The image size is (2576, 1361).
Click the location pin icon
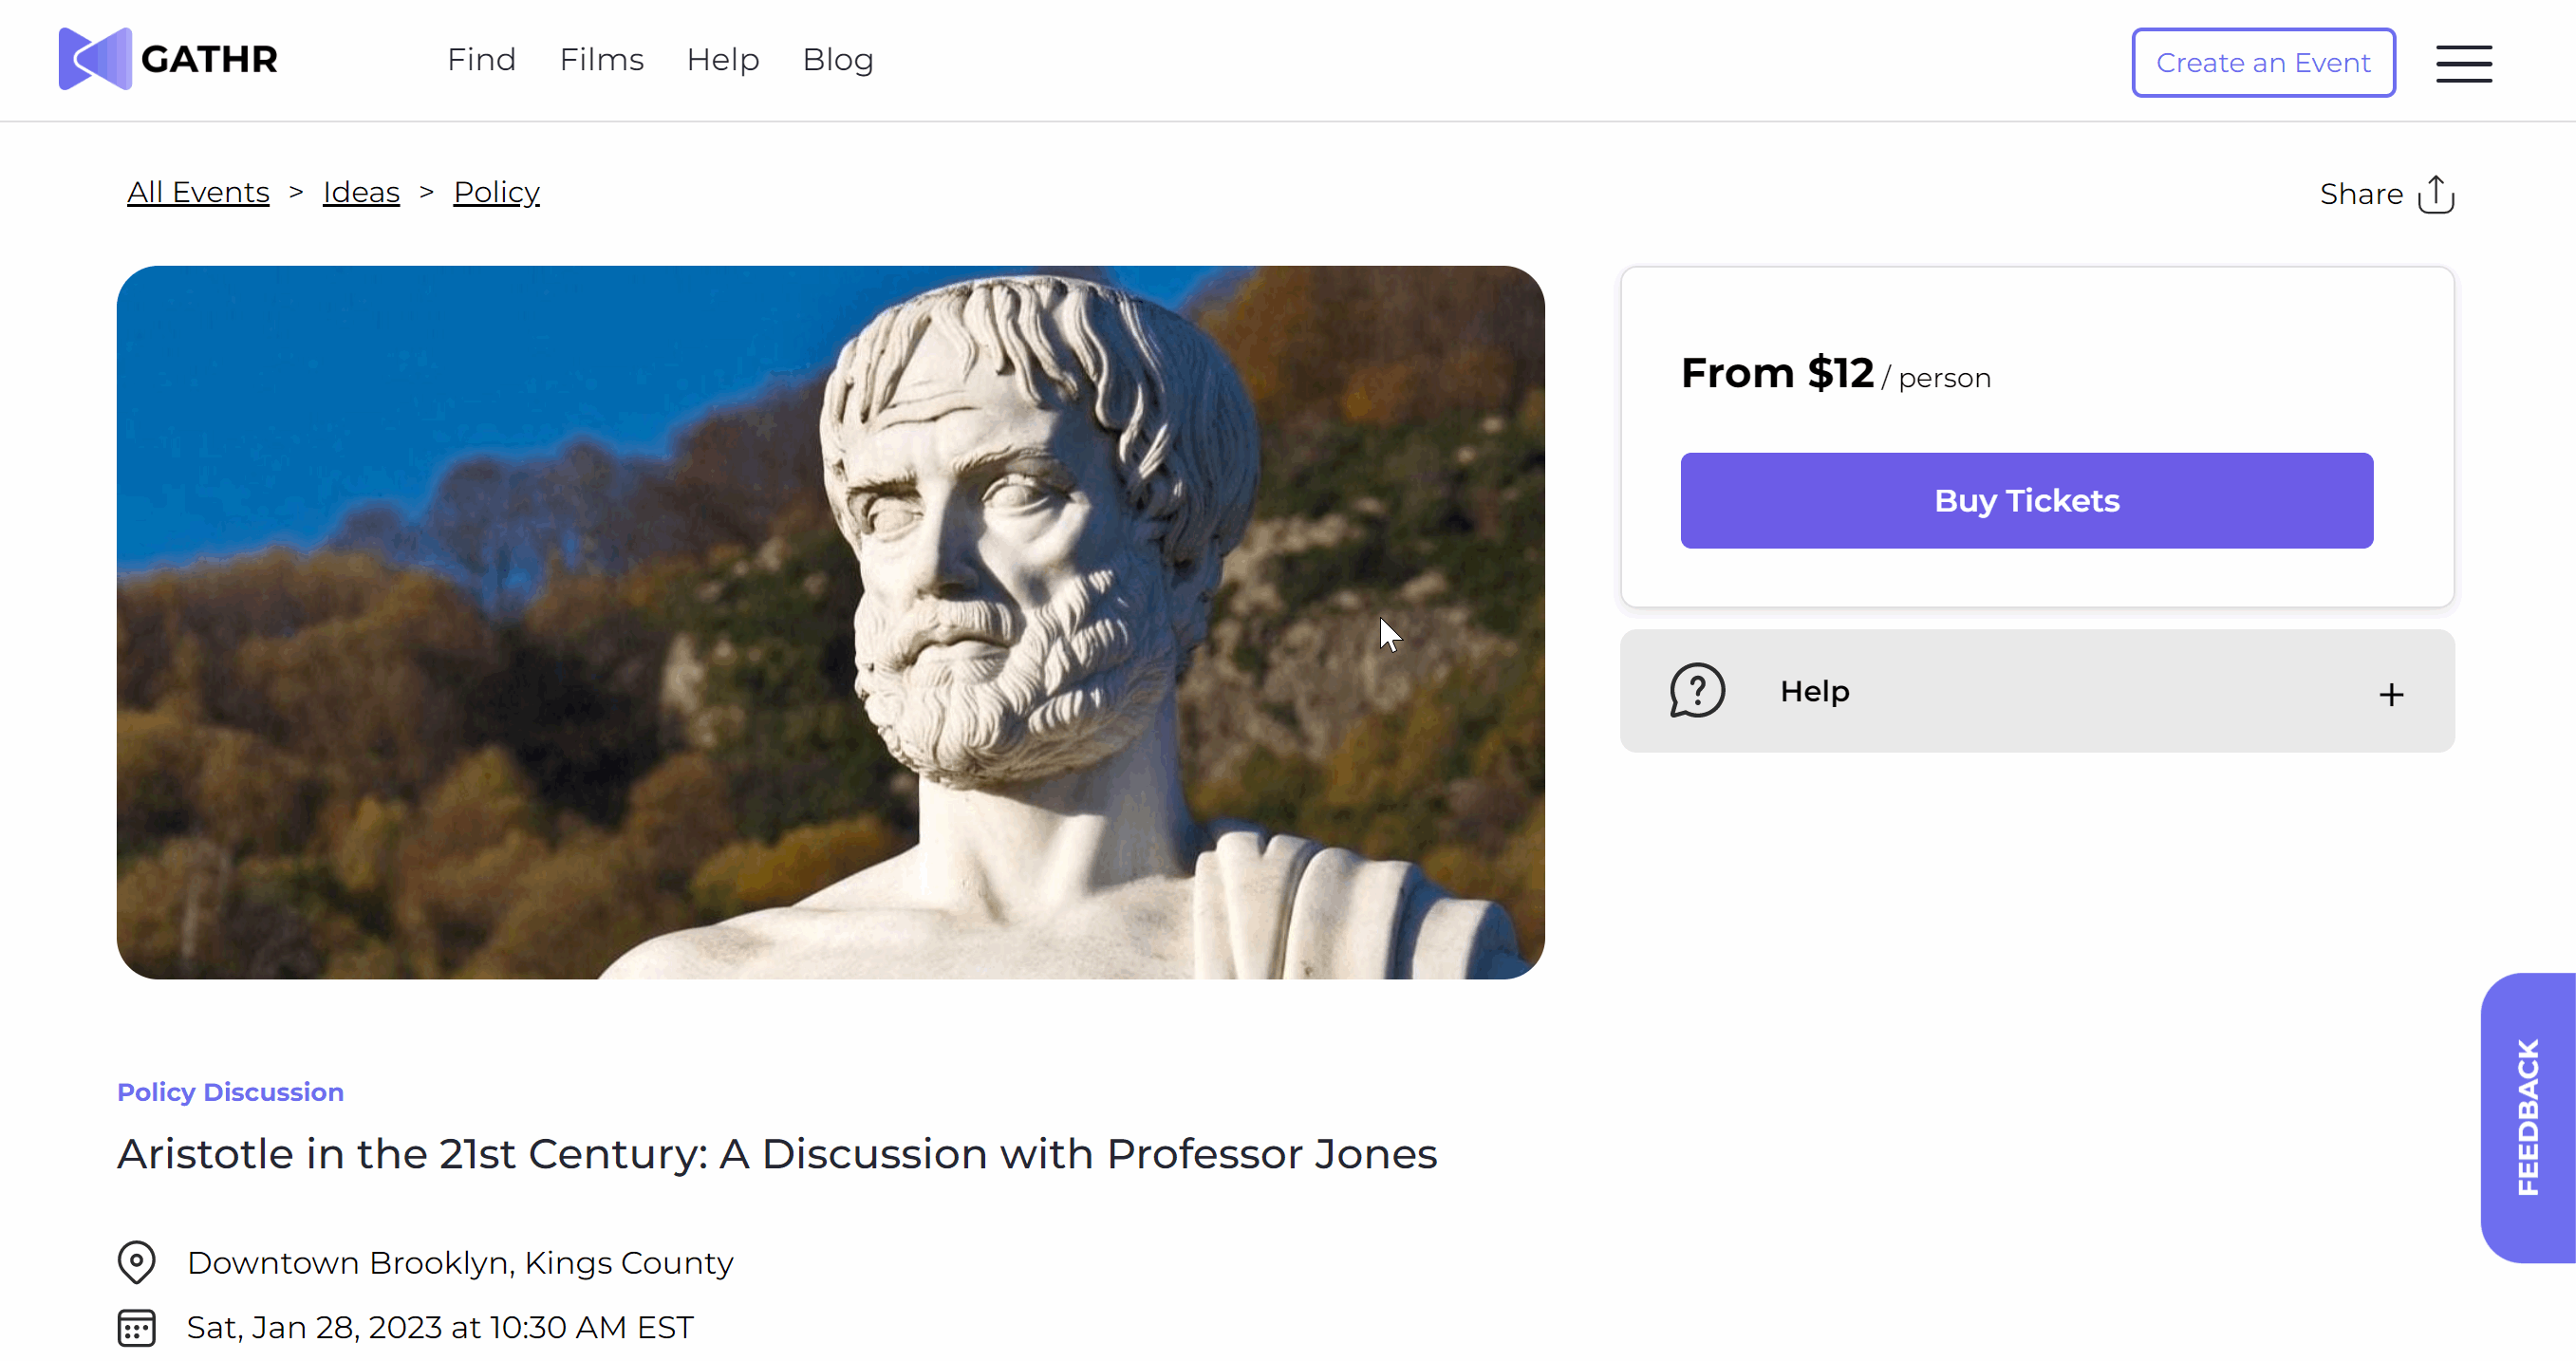138,1262
